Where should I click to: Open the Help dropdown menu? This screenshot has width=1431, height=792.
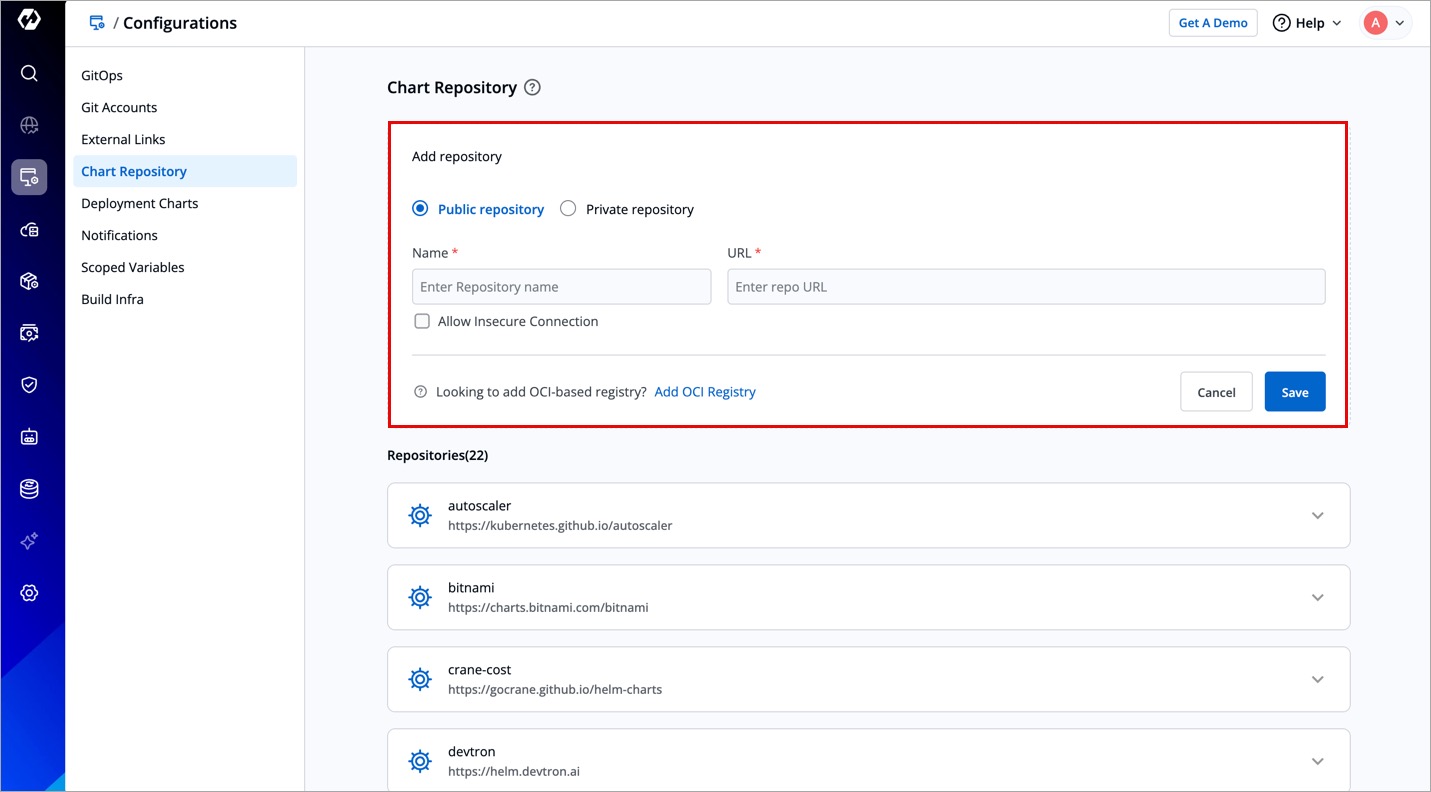click(1306, 23)
